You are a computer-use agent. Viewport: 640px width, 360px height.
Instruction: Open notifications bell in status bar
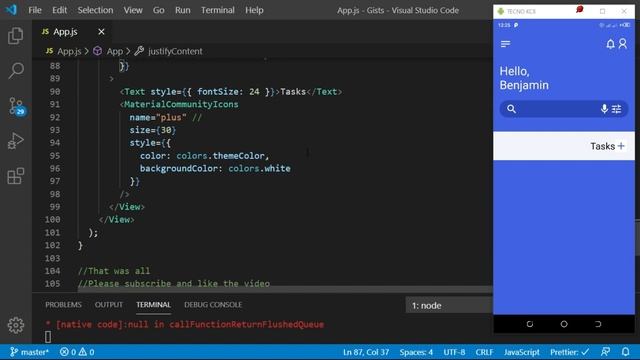625,352
